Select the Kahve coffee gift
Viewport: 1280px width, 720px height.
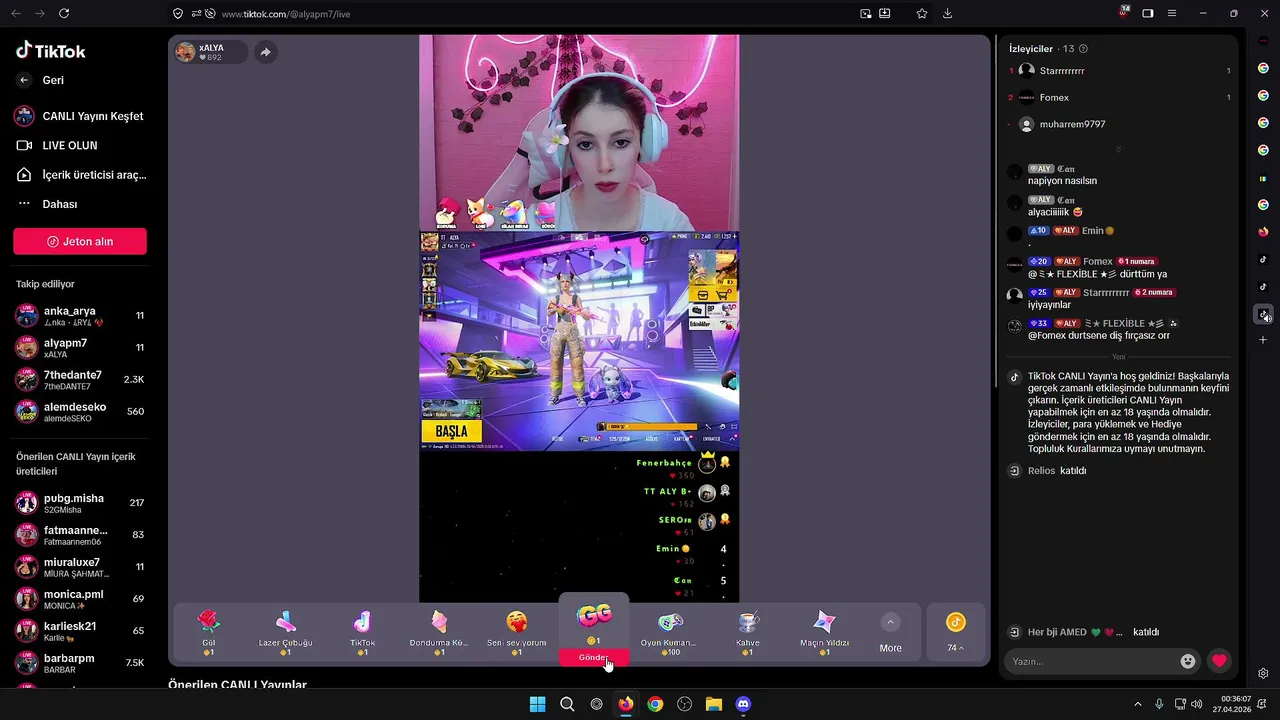pyautogui.click(x=748, y=632)
